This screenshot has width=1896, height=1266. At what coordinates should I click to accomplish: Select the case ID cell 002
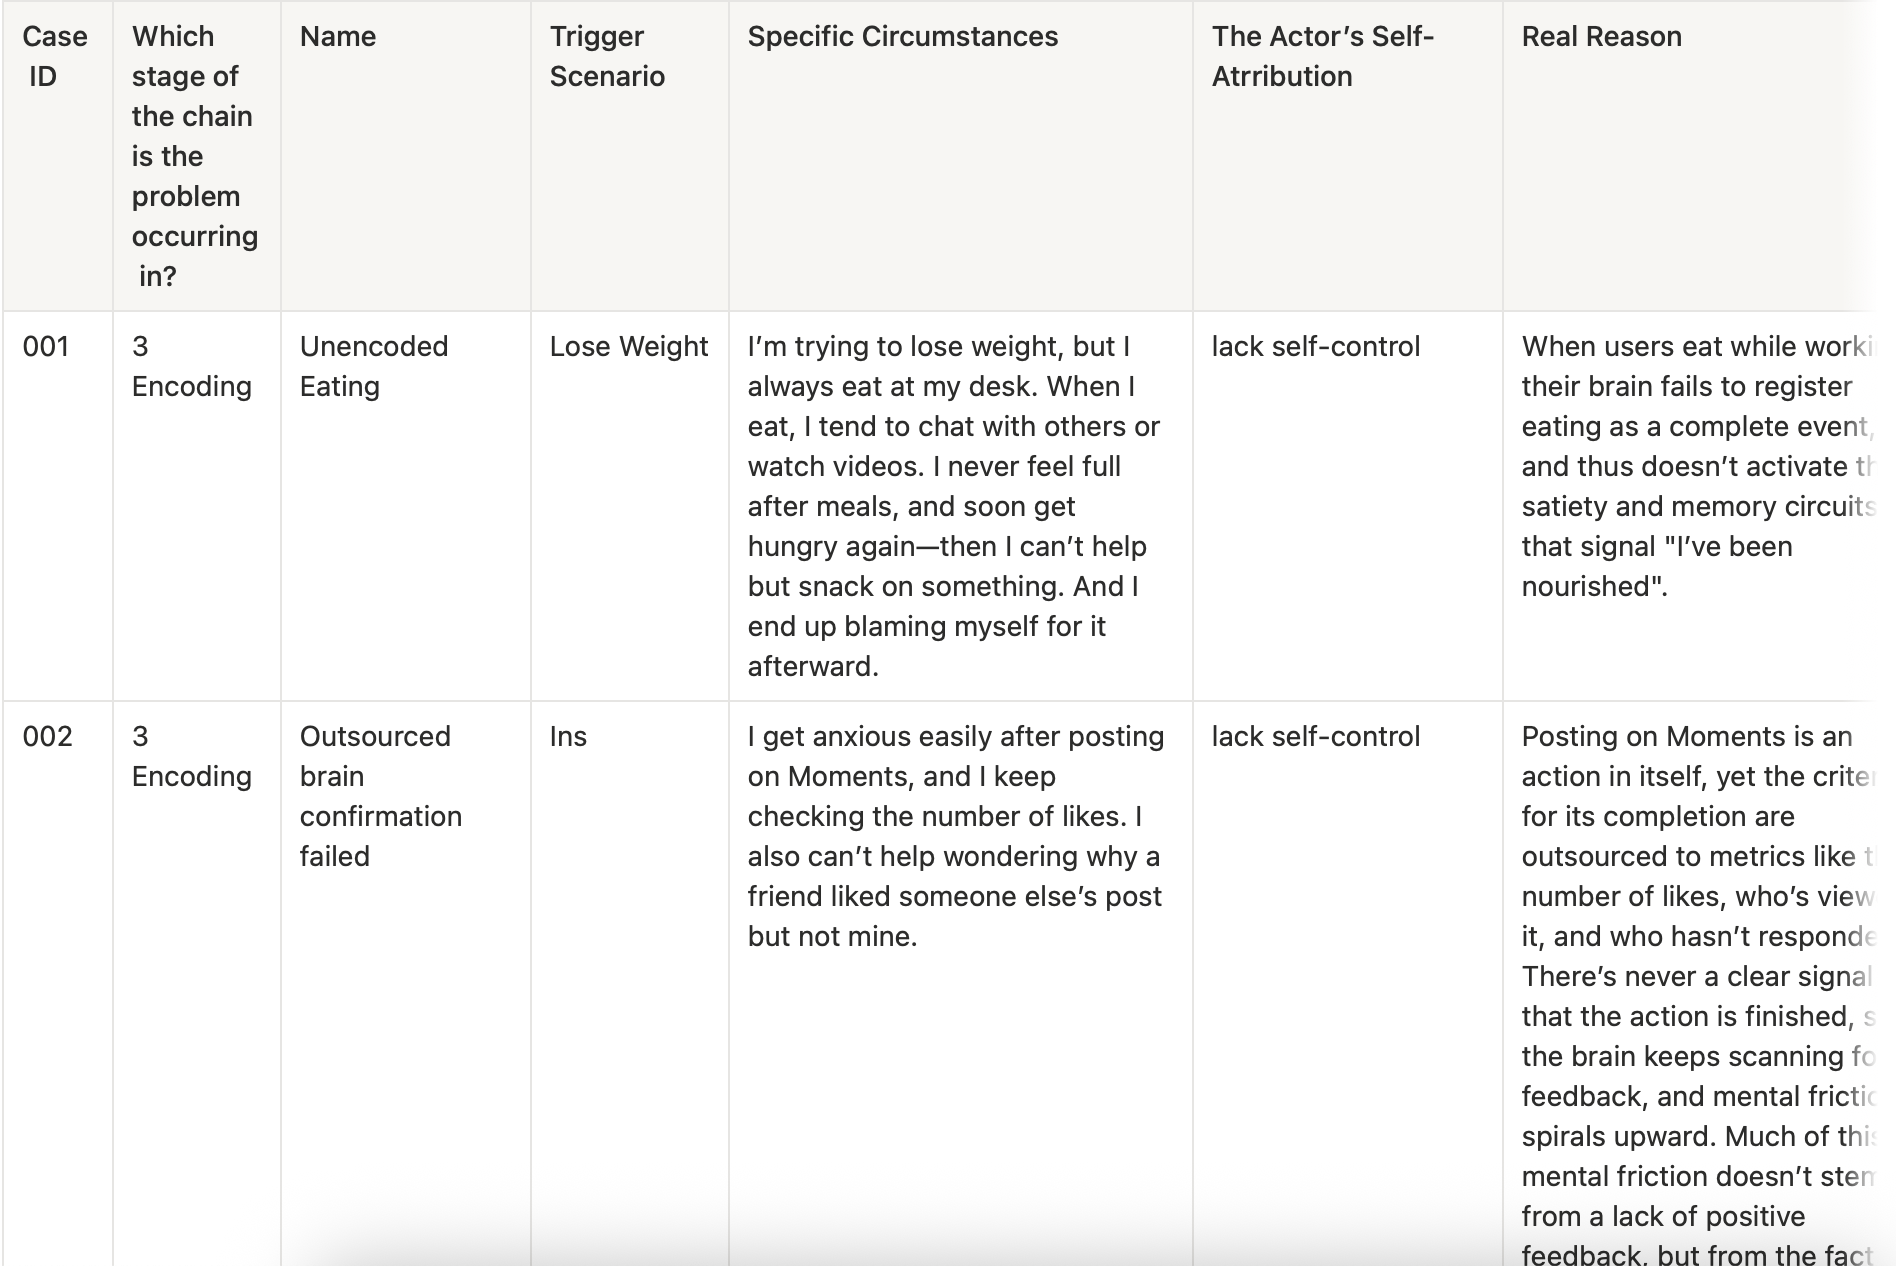point(47,737)
